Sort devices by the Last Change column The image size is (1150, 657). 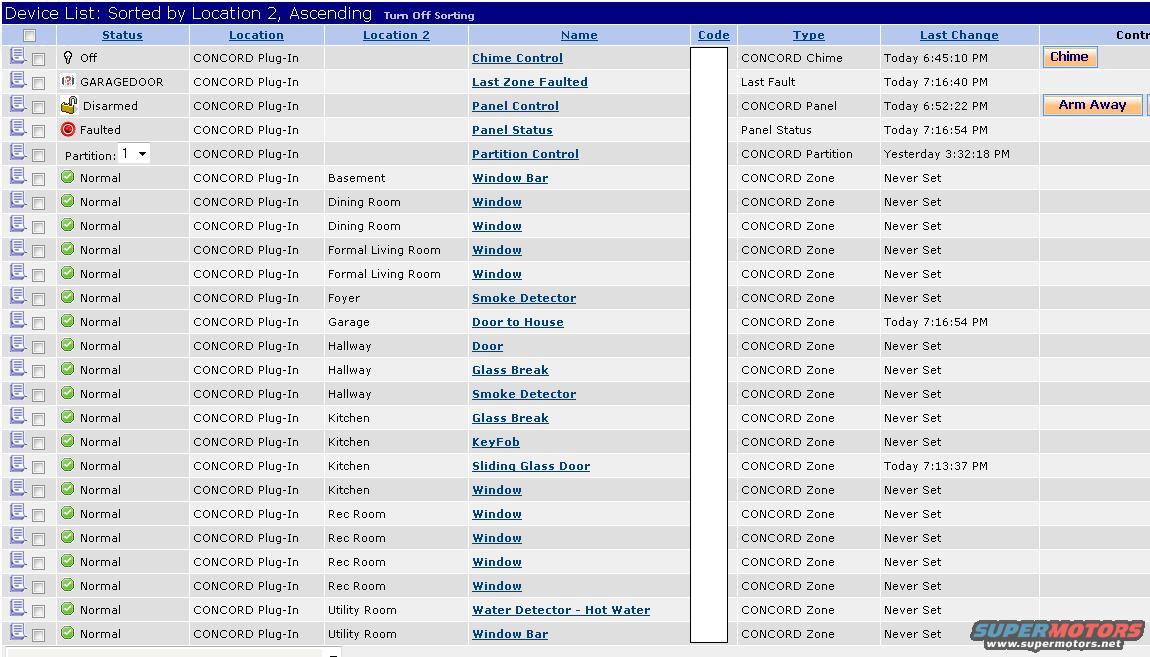(958, 35)
